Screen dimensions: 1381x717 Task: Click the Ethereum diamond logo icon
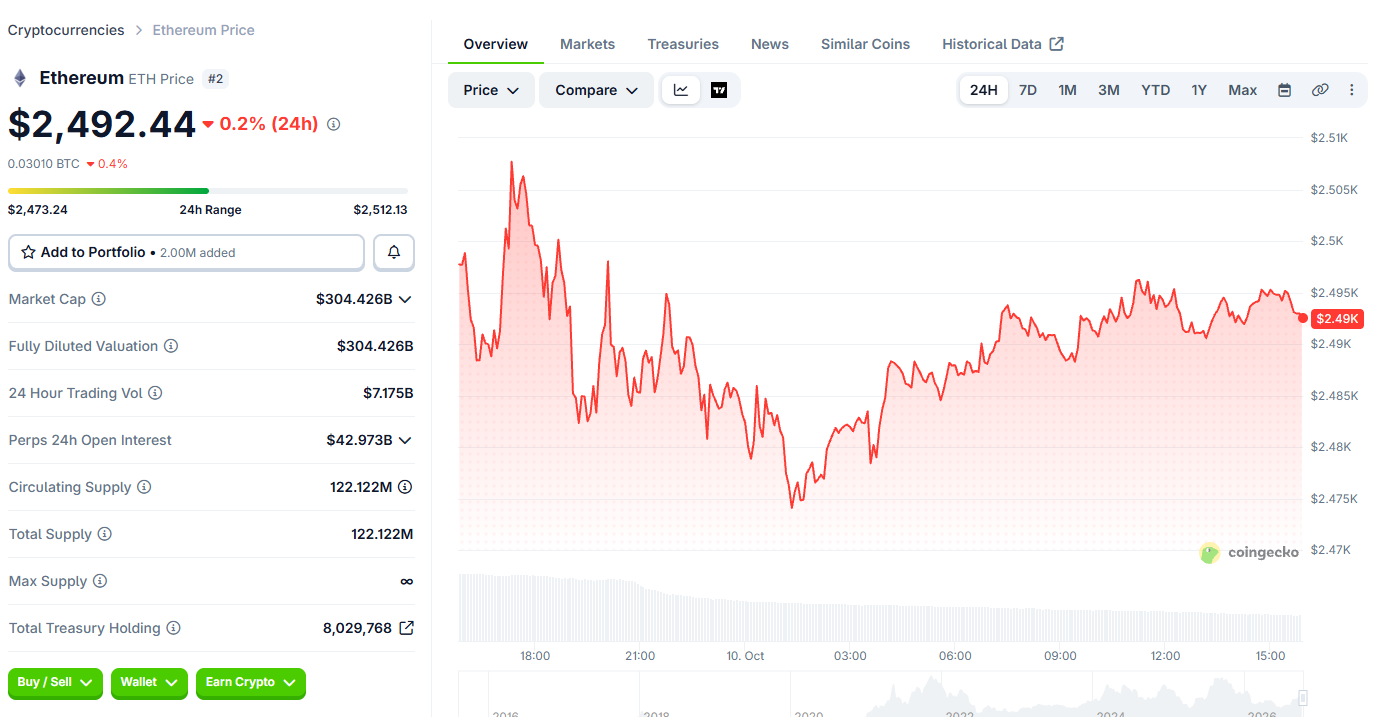pos(19,78)
